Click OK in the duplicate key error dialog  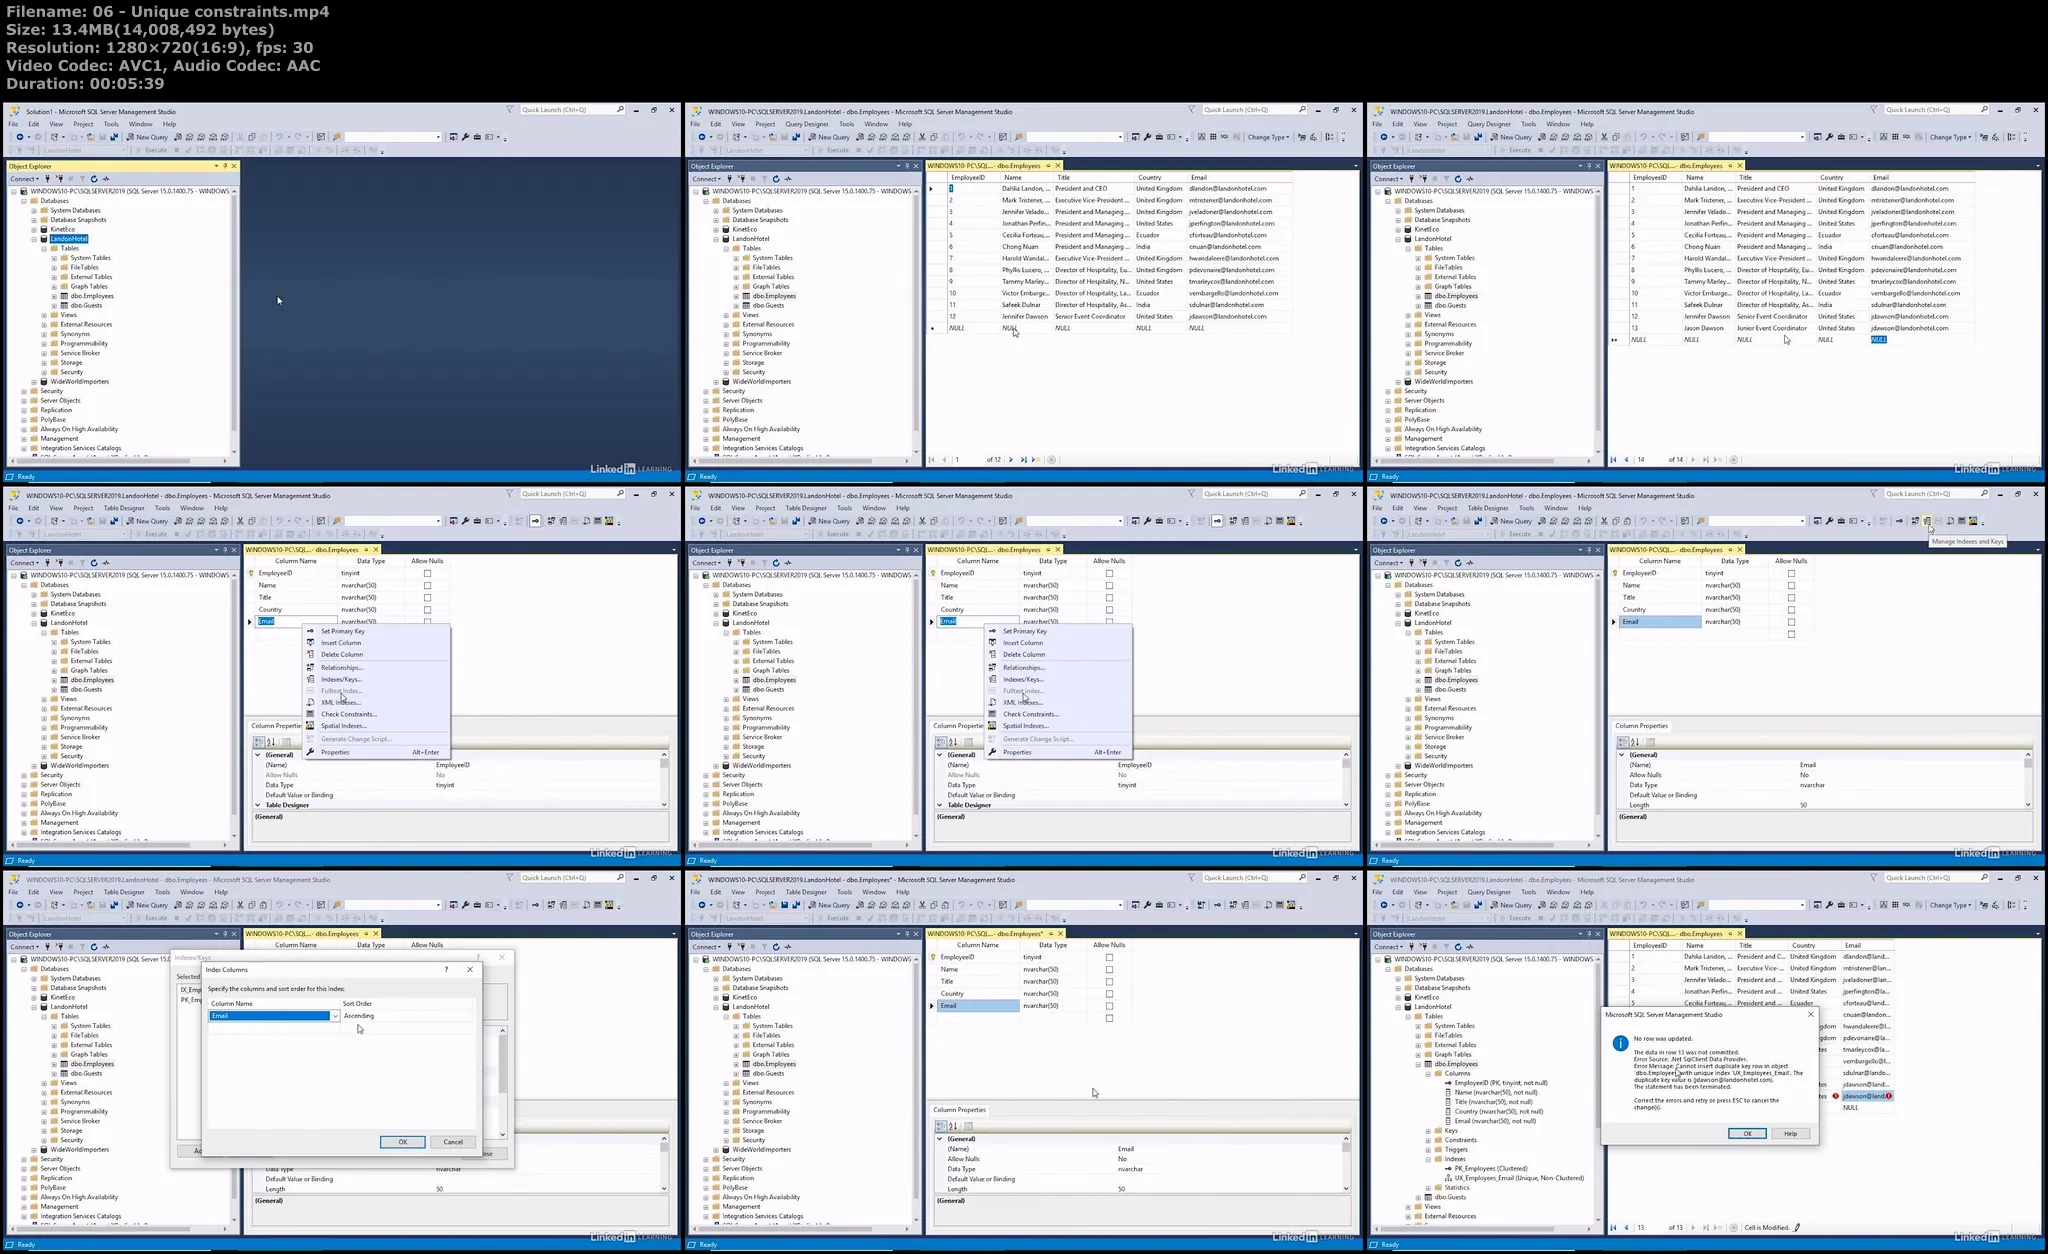[x=1747, y=1133]
